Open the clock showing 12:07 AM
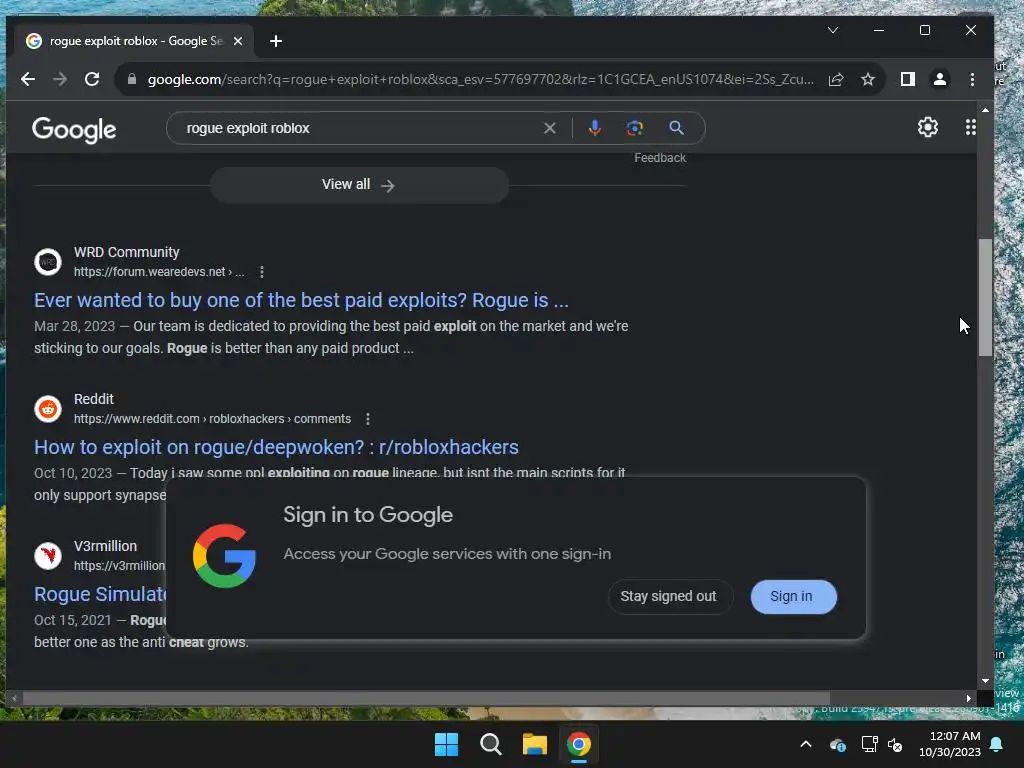 [x=950, y=744]
